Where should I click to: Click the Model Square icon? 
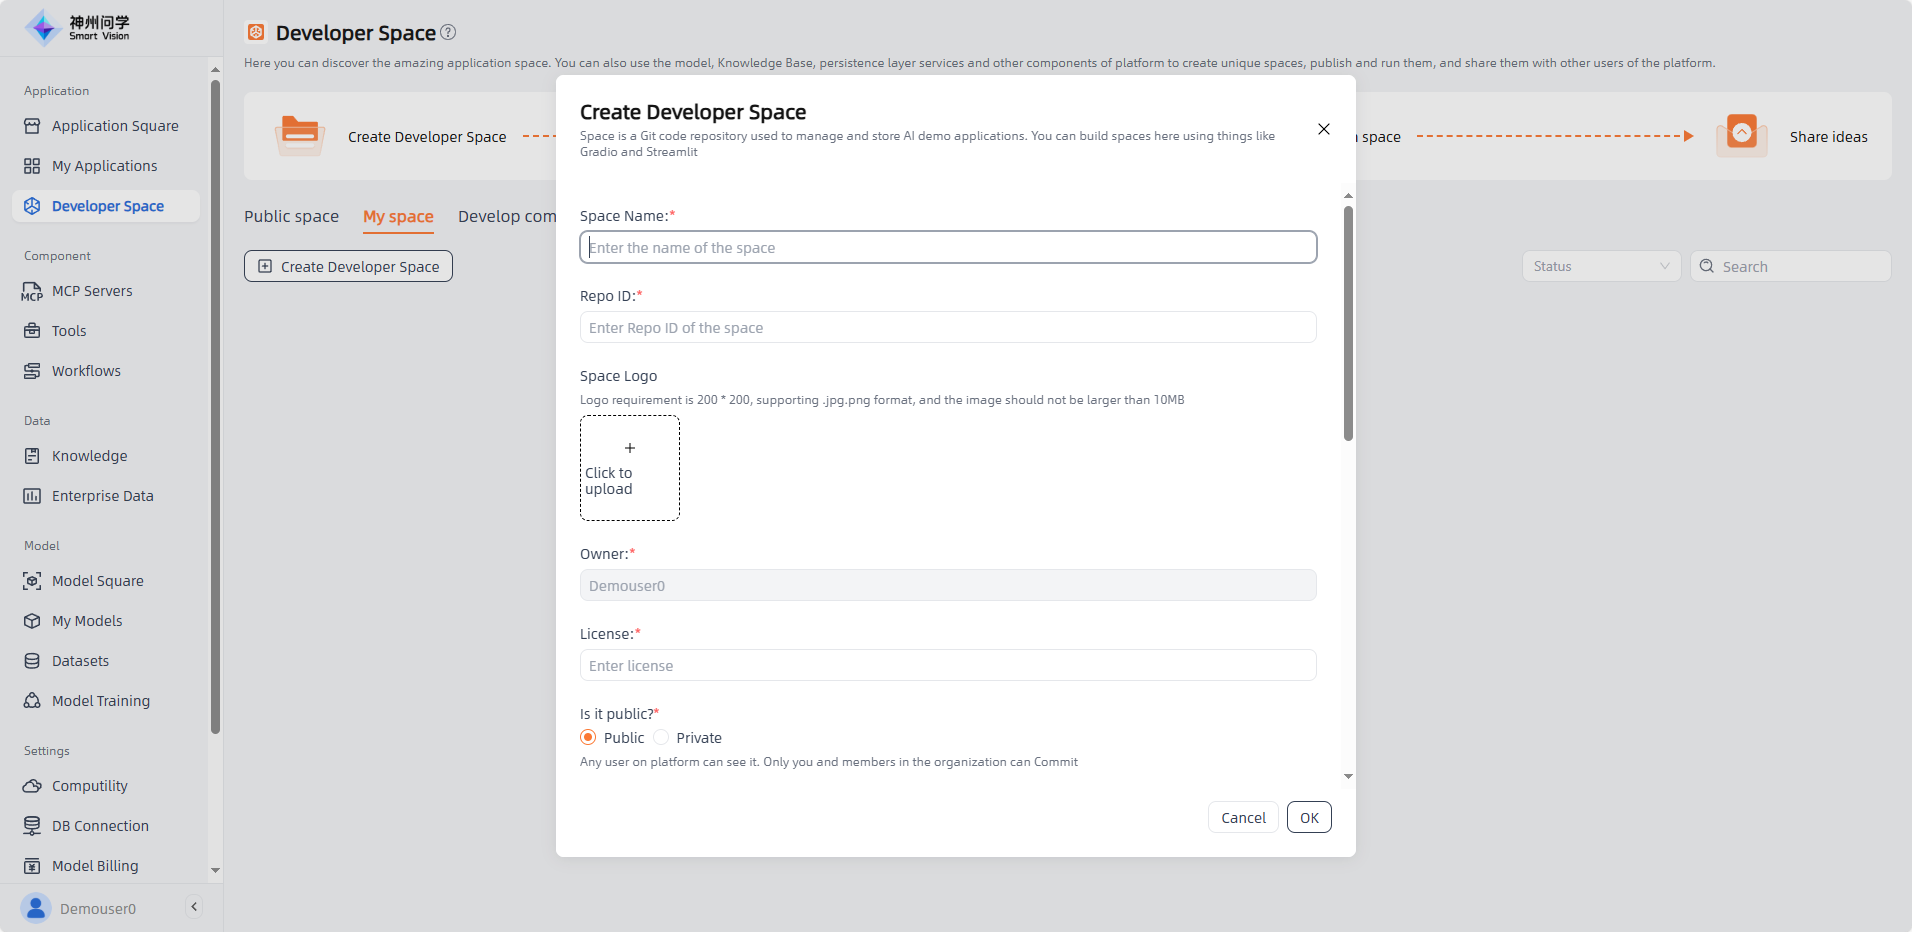coord(32,581)
